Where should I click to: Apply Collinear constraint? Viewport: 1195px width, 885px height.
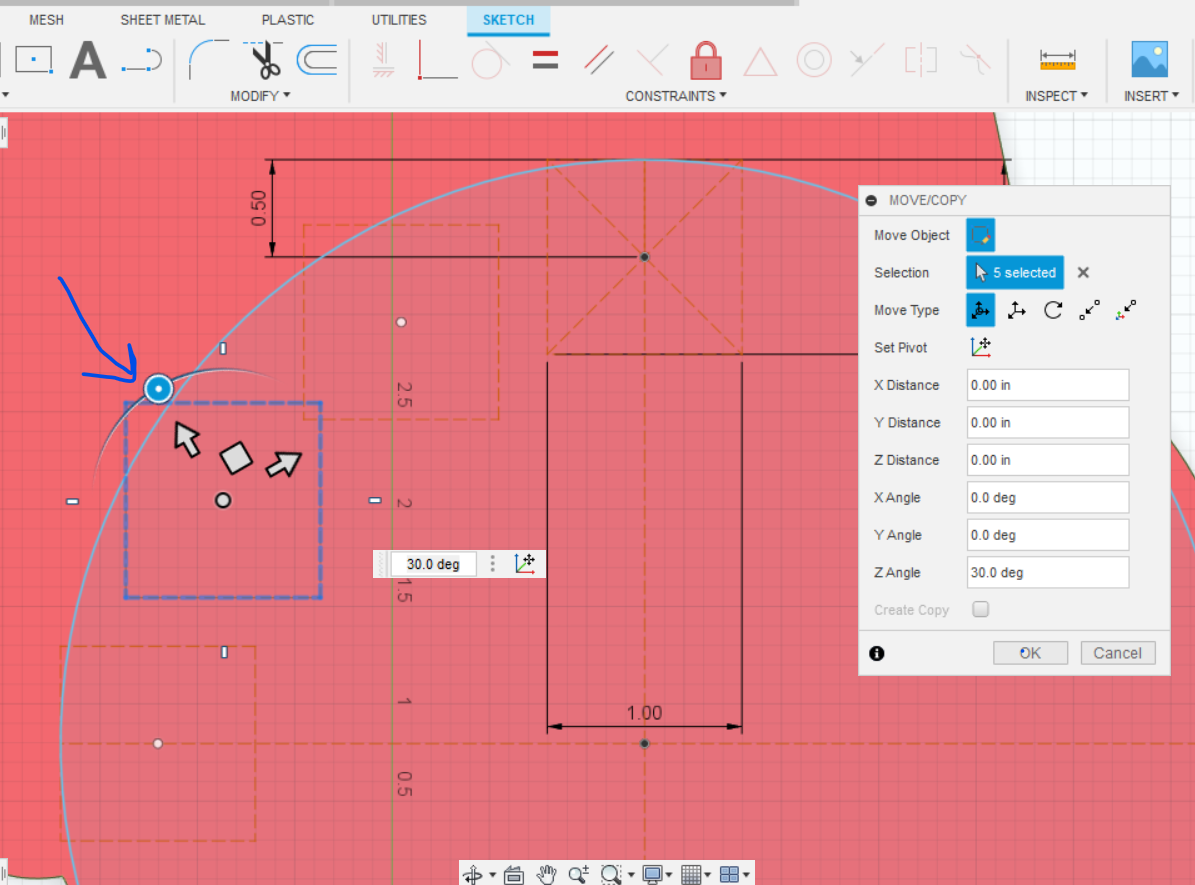tap(867, 60)
